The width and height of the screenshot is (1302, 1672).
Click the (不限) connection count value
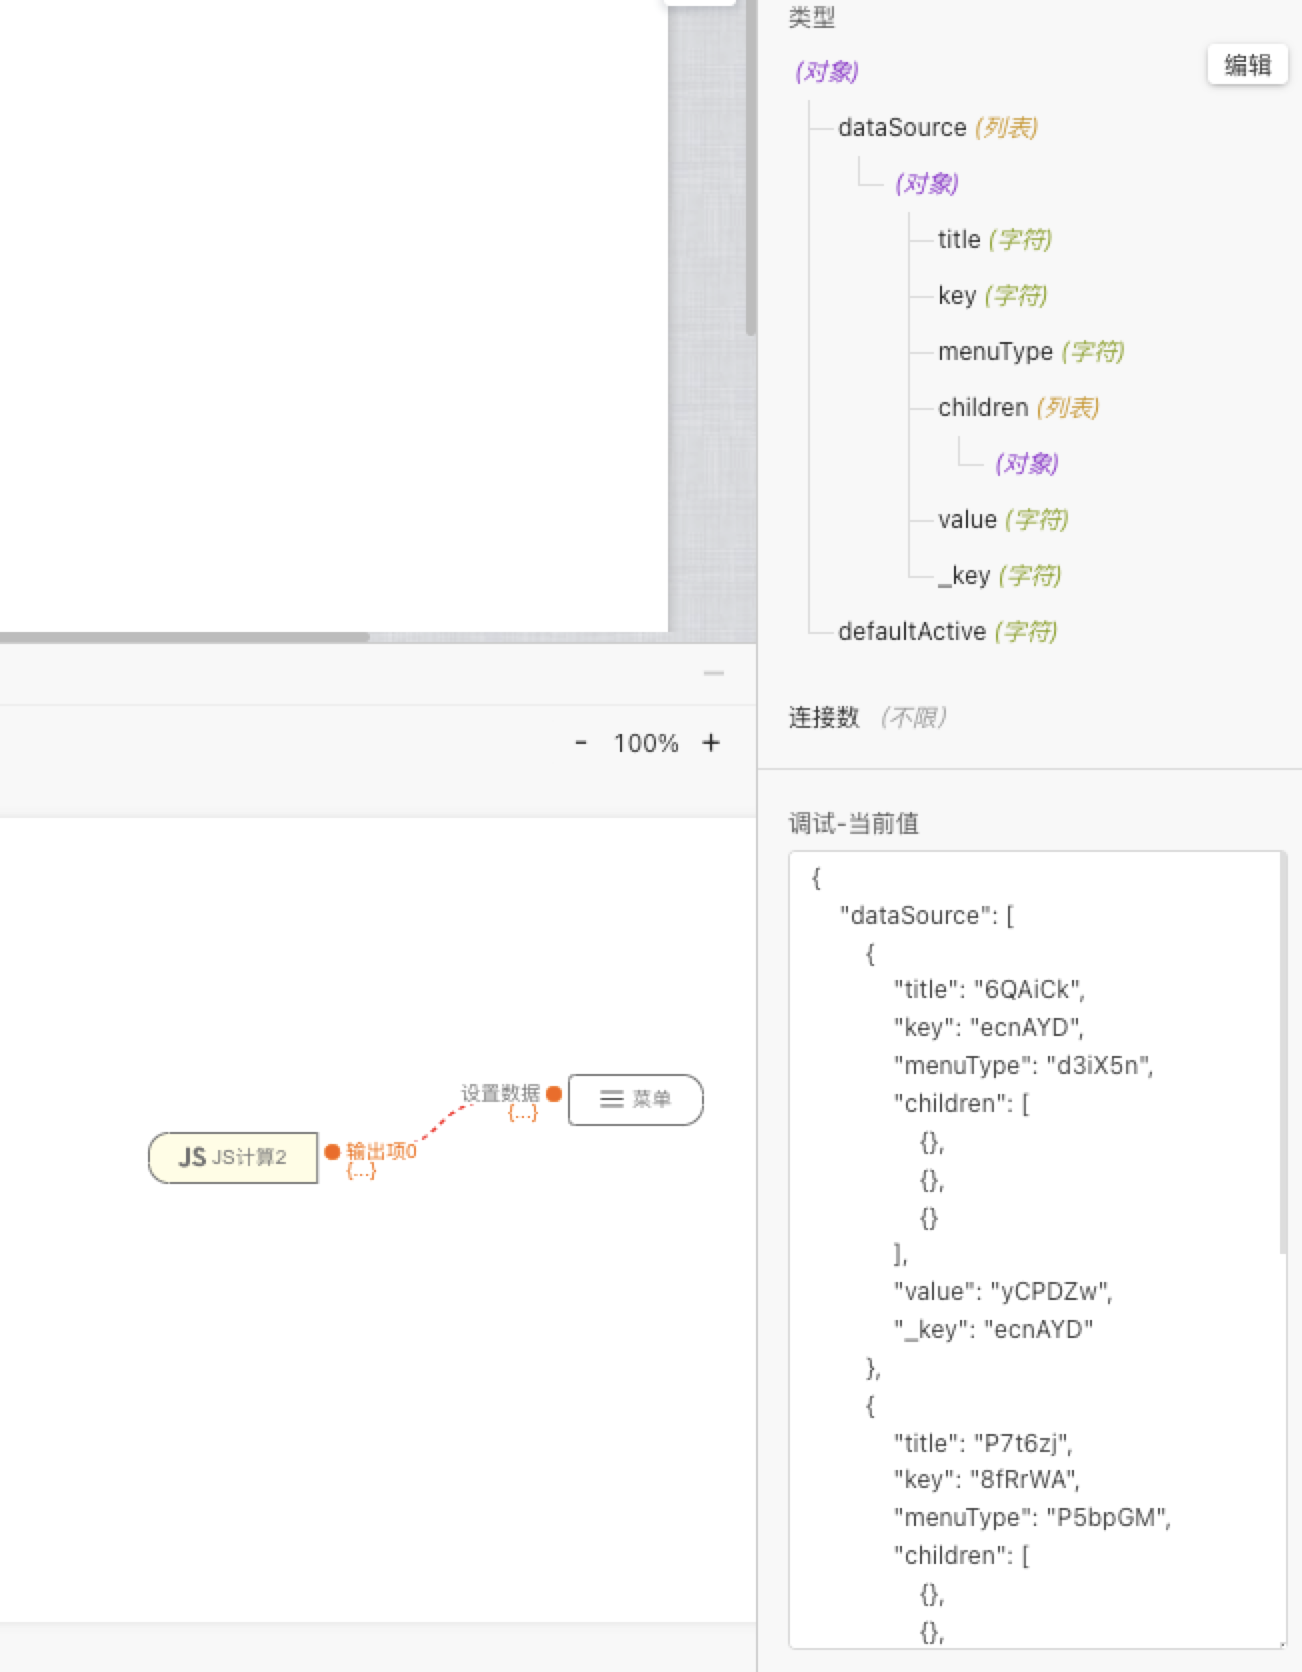coord(913,718)
